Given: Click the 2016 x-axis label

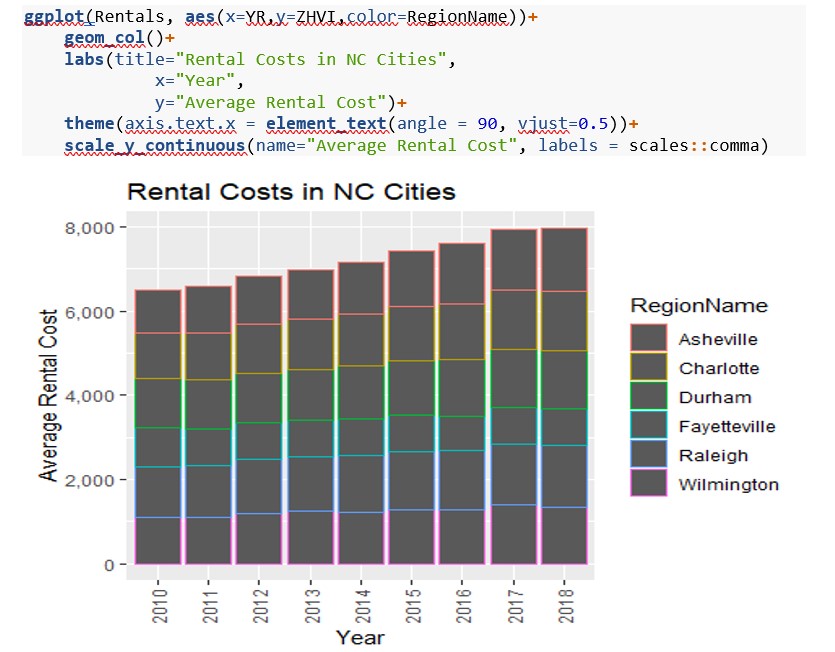Looking at the screenshot, I should click(463, 606).
